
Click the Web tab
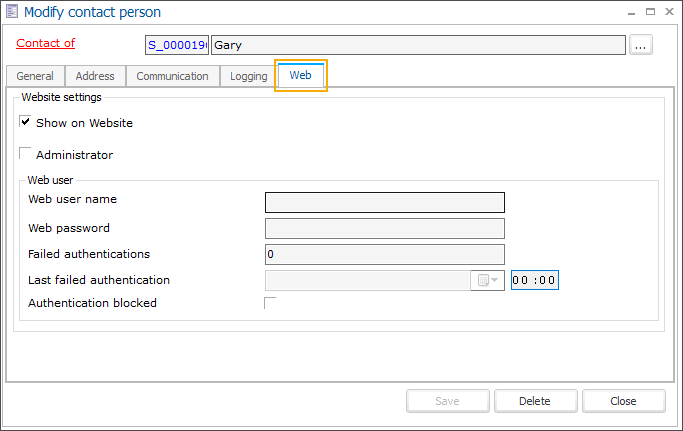point(301,75)
